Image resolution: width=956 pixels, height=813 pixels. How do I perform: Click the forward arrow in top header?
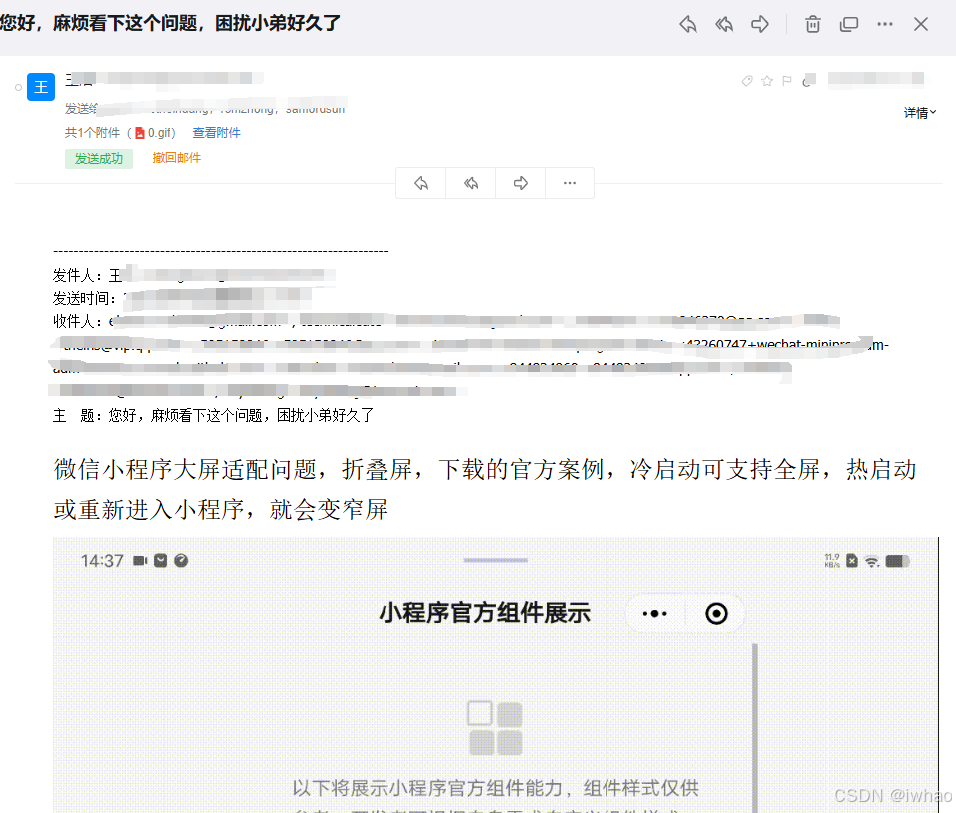pos(760,24)
